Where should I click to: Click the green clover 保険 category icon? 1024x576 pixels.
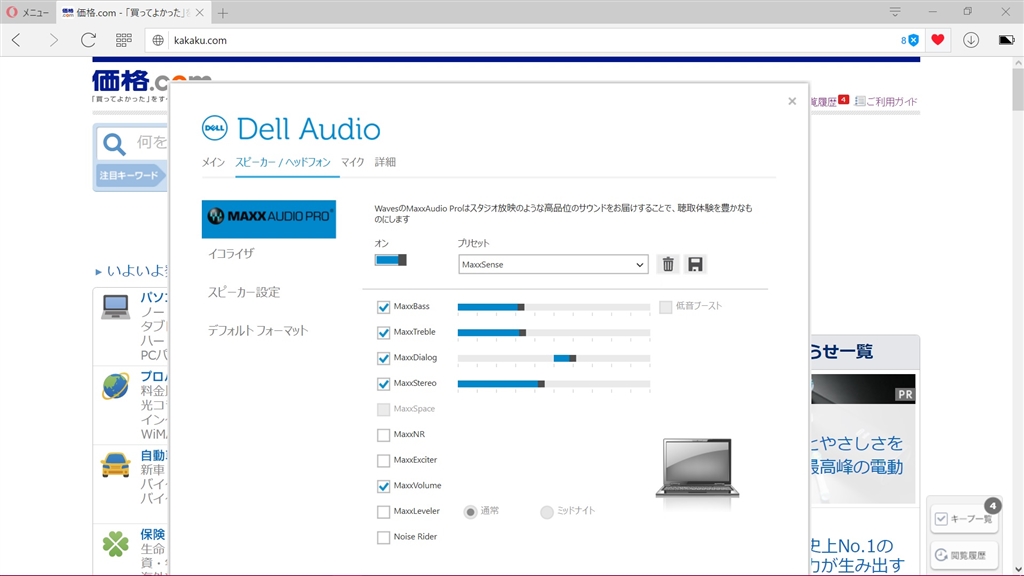[116, 544]
